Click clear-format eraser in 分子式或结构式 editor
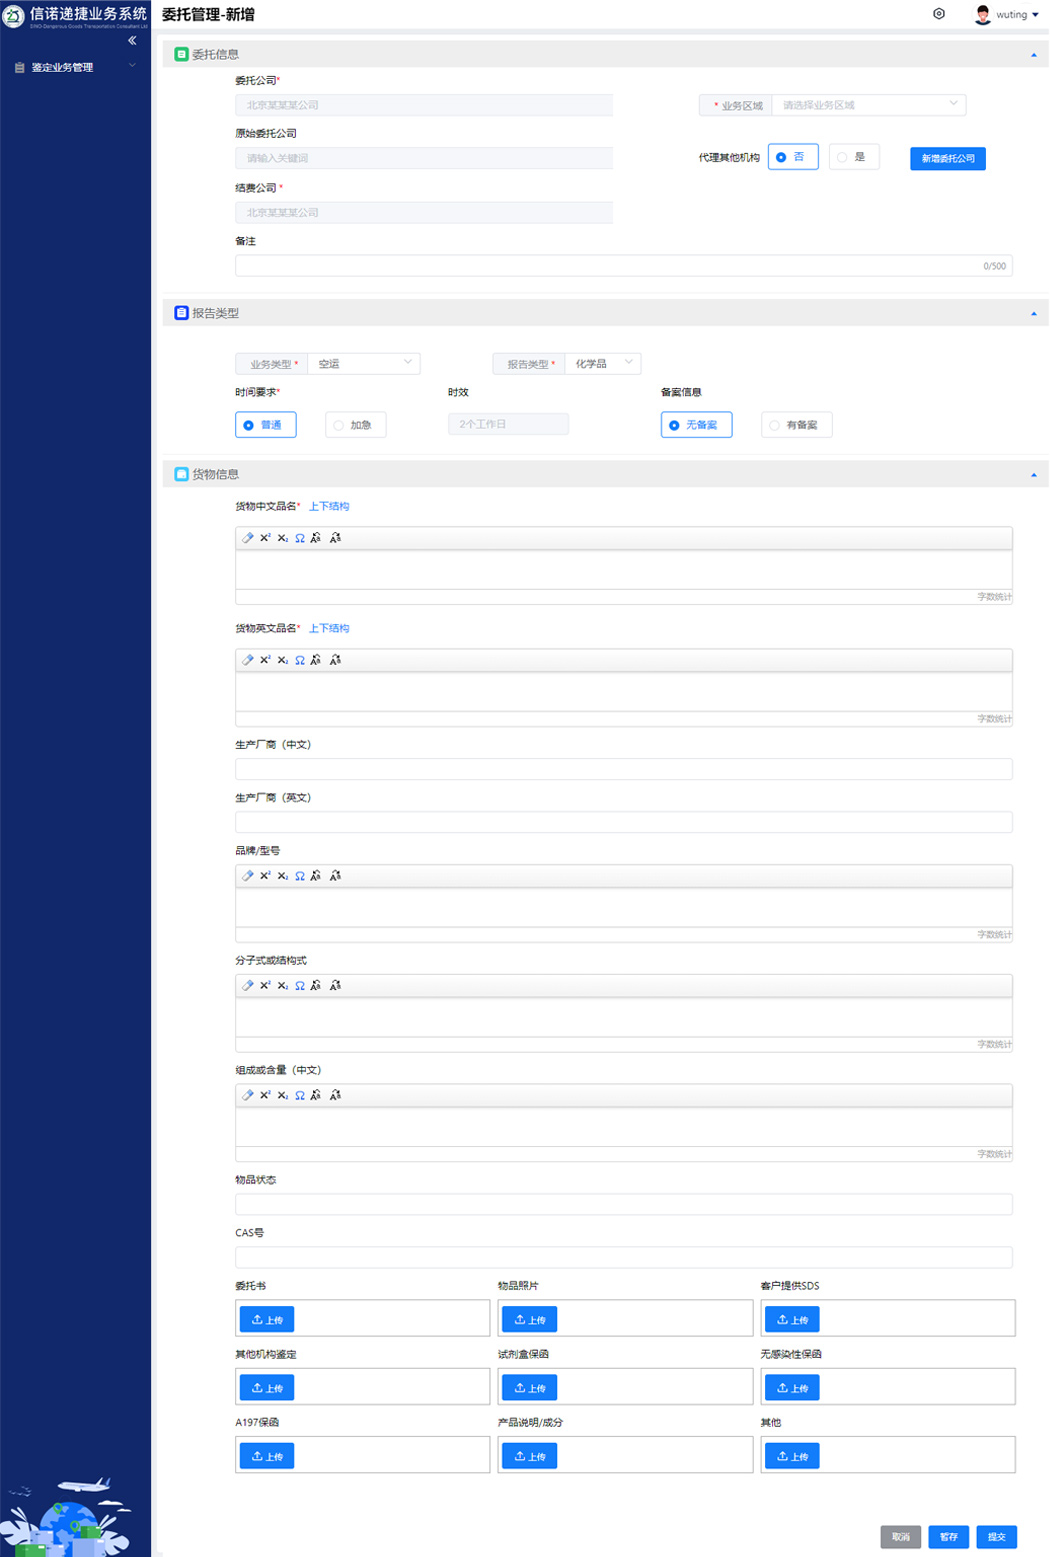Image resolution: width=1050 pixels, height=1557 pixels. 248,986
